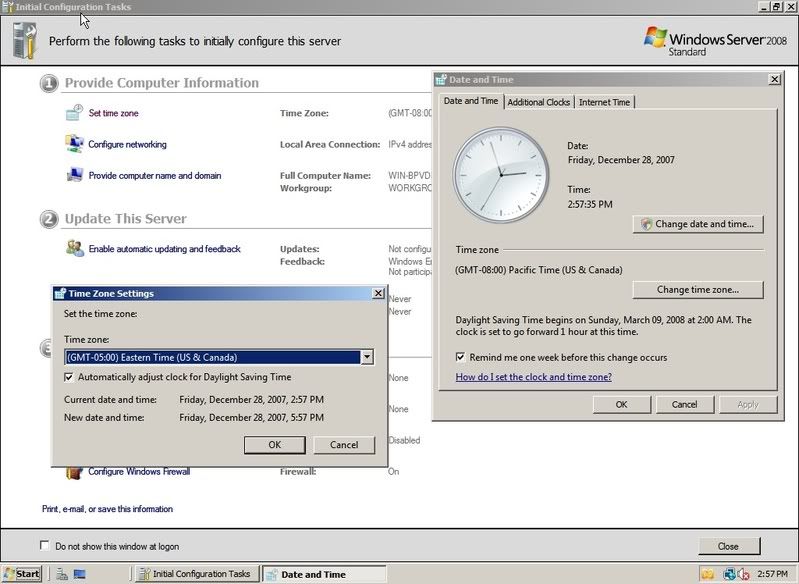Screen dimensions: 799x584
Task: Click Configure Windows Firewall link
Action: pos(139,471)
